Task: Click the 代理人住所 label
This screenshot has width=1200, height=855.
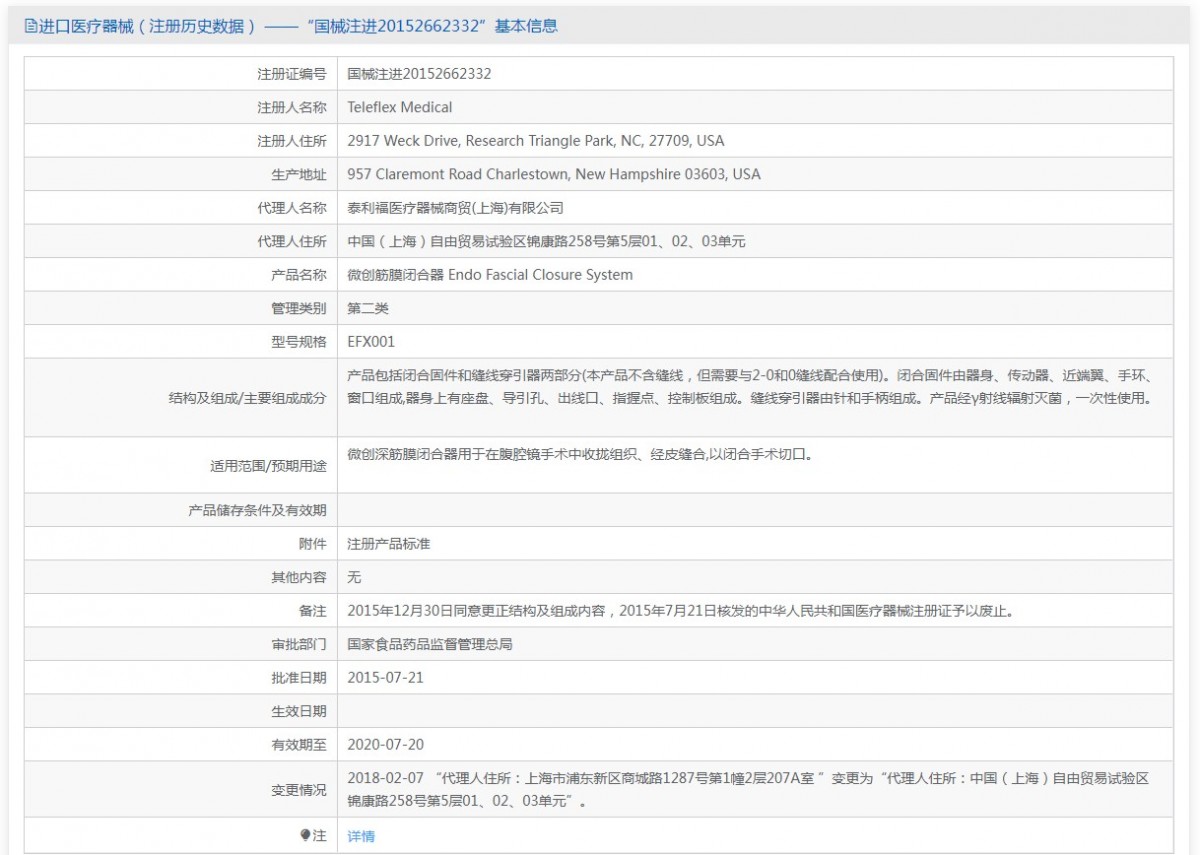Action: (292, 241)
